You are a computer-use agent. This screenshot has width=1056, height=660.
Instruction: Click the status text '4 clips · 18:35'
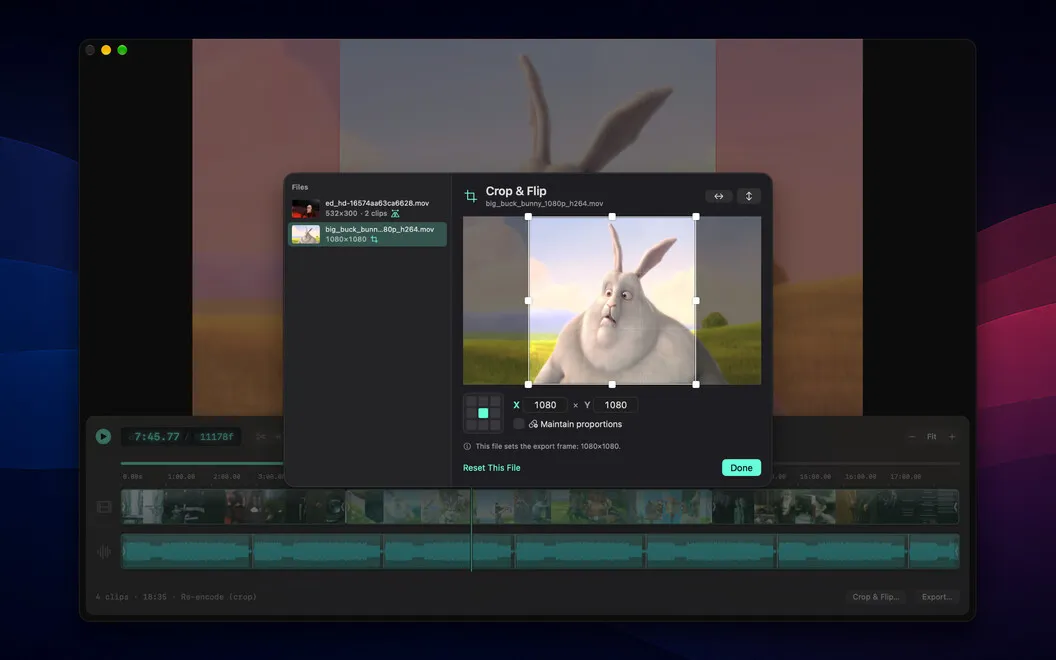click(x=131, y=597)
